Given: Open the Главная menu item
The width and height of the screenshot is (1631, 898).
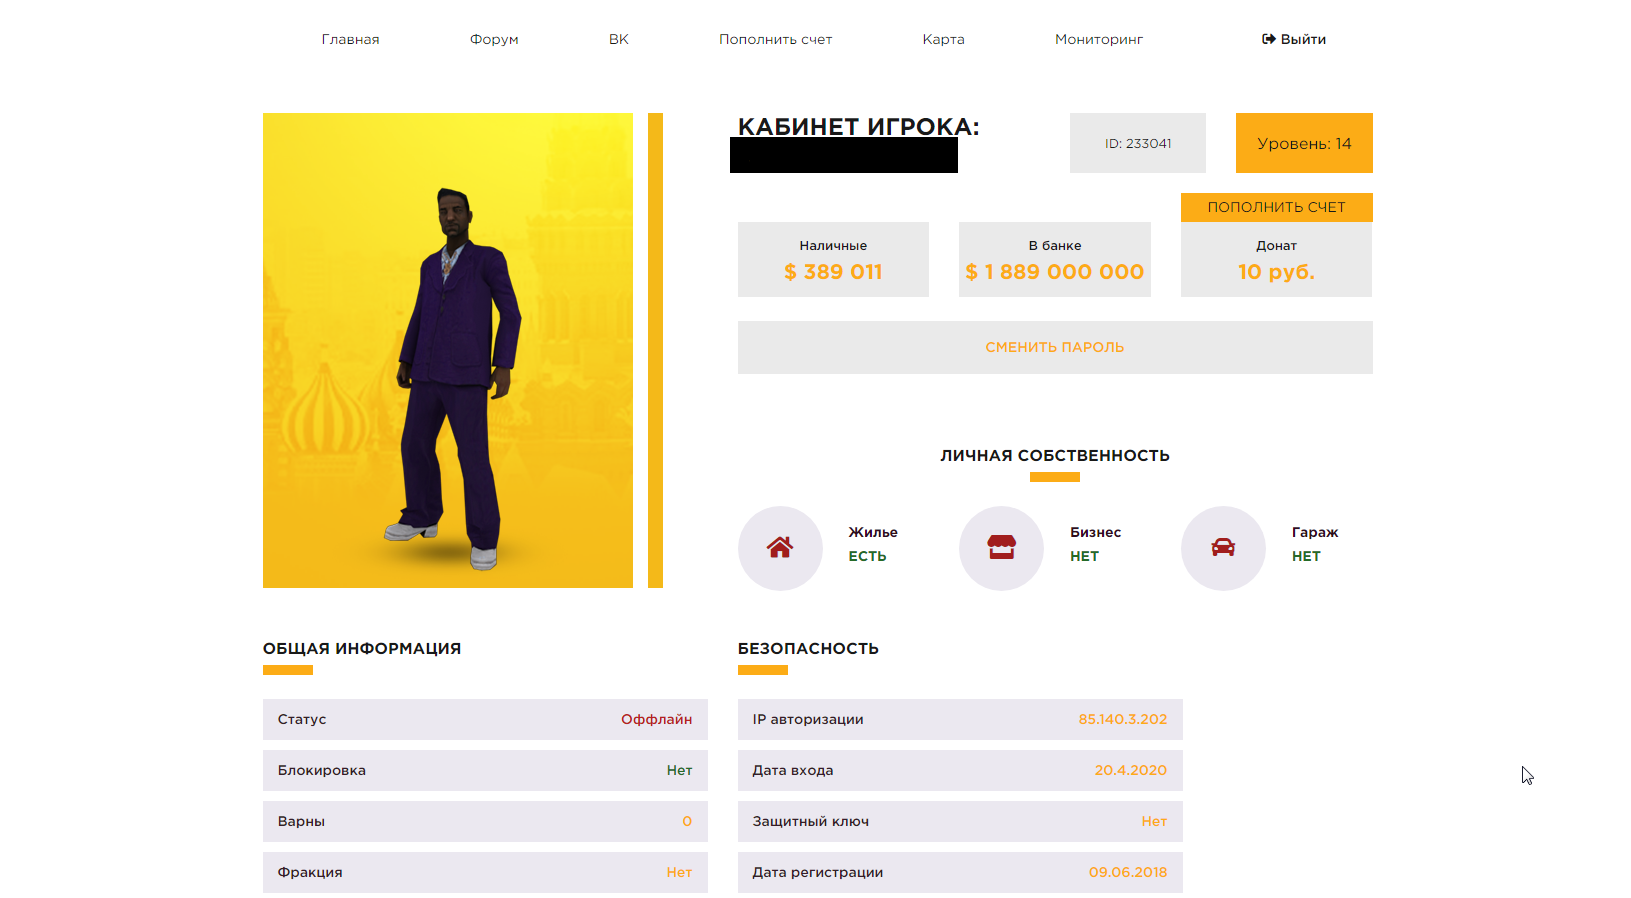Looking at the screenshot, I should (x=350, y=39).
